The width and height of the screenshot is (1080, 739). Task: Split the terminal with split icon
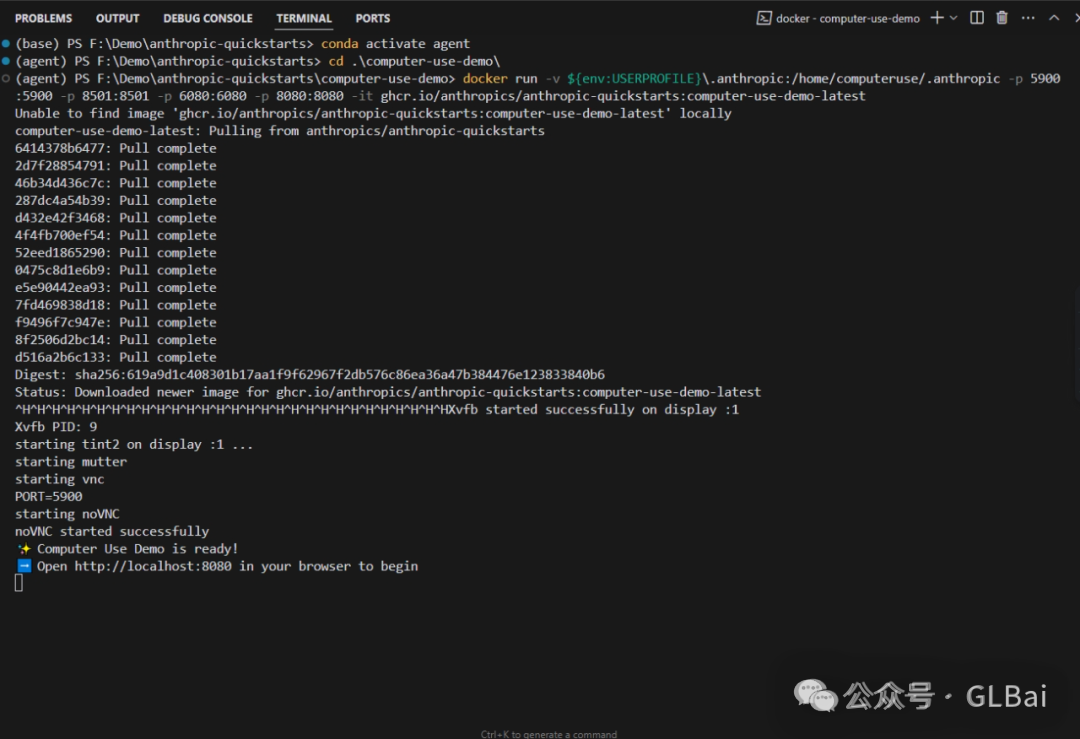977,18
